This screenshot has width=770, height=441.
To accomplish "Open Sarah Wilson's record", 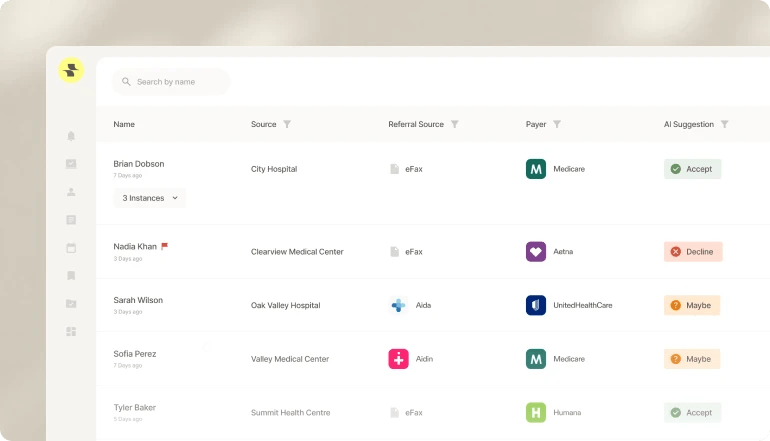I will pyautogui.click(x=138, y=300).
